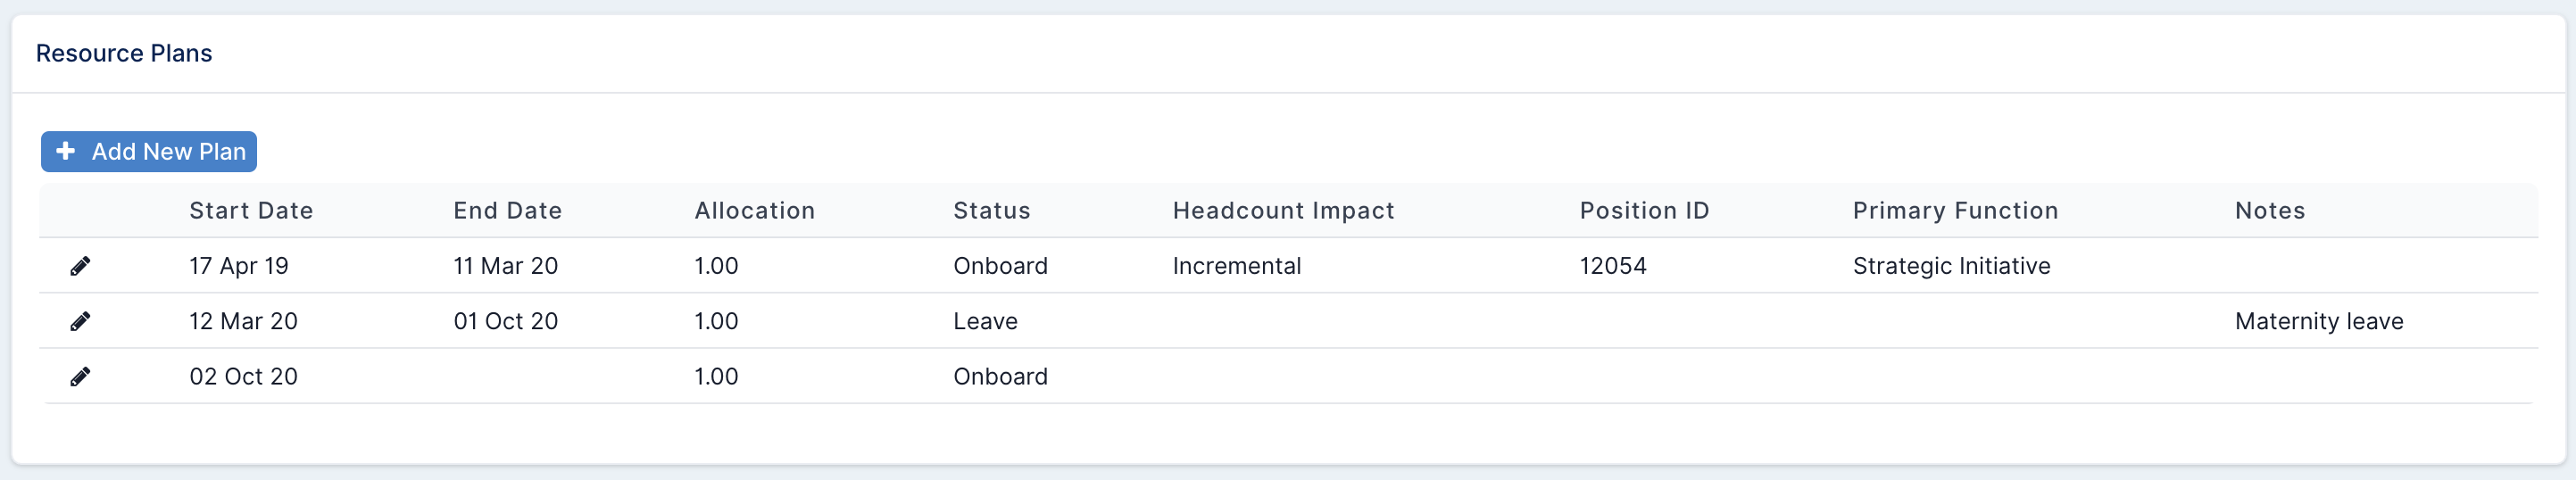Select the Start Date column header
Screen dimensions: 2576x480
[x=251, y=211]
